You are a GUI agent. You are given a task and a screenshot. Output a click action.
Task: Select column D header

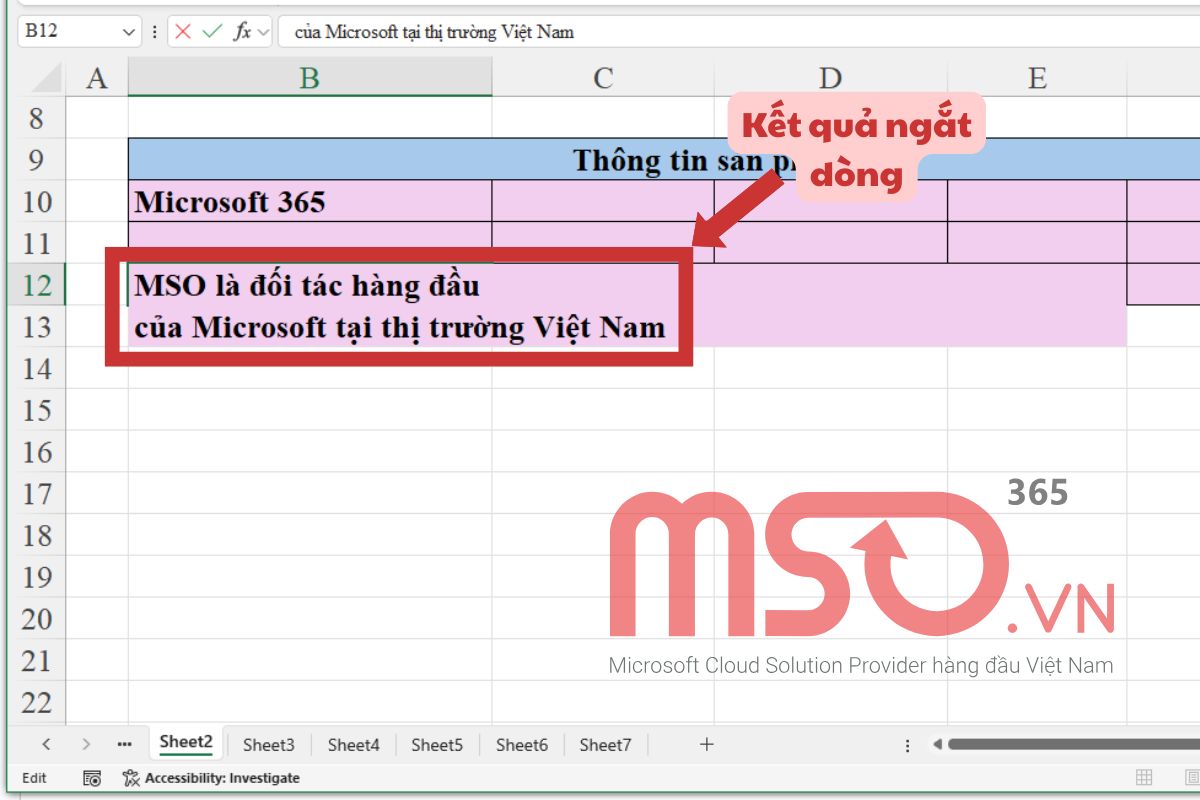830,78
